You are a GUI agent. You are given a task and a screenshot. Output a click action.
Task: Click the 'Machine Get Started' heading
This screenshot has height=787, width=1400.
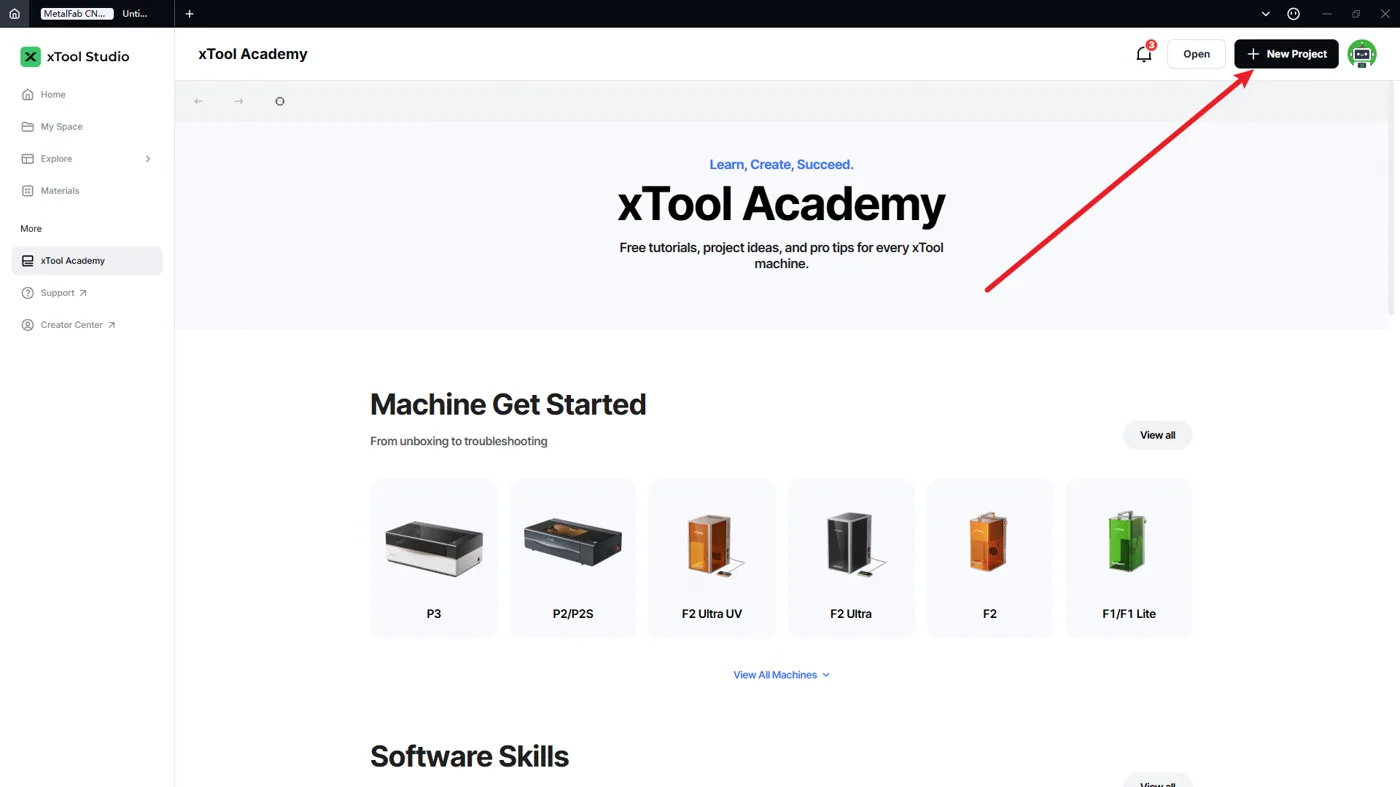(508, 404)
